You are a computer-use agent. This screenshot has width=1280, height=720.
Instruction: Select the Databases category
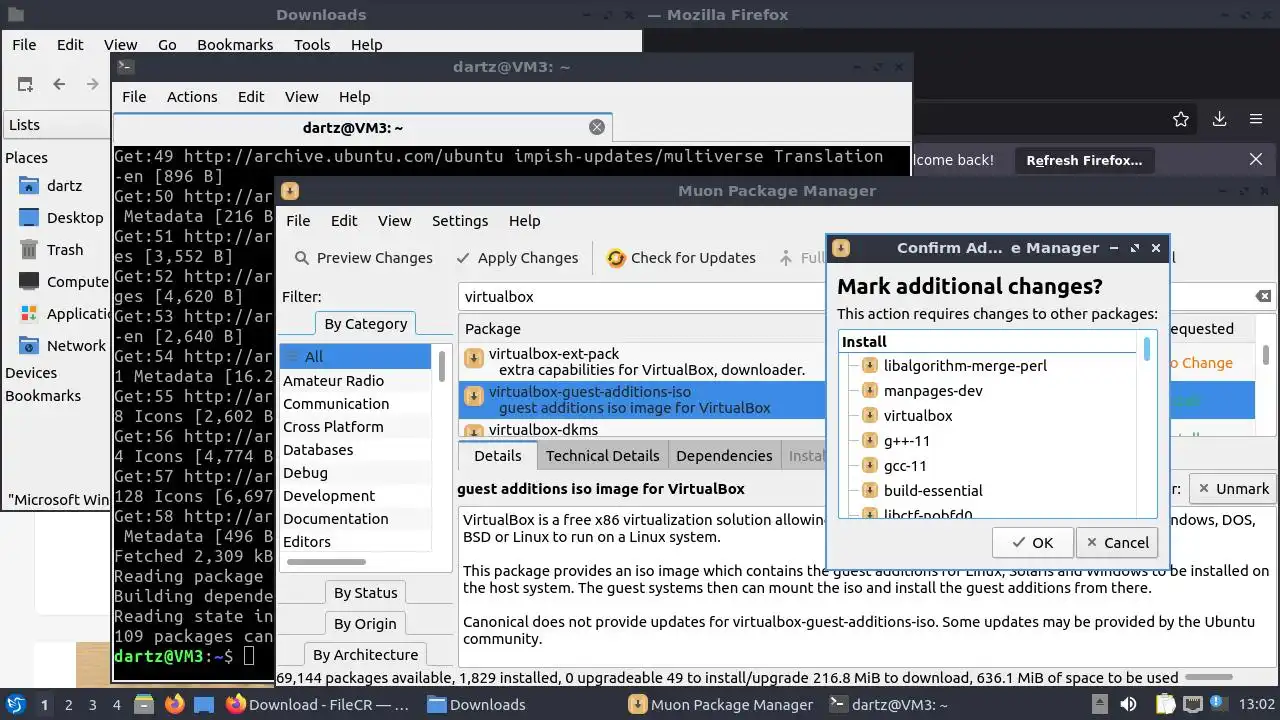[x=355, y=450]
